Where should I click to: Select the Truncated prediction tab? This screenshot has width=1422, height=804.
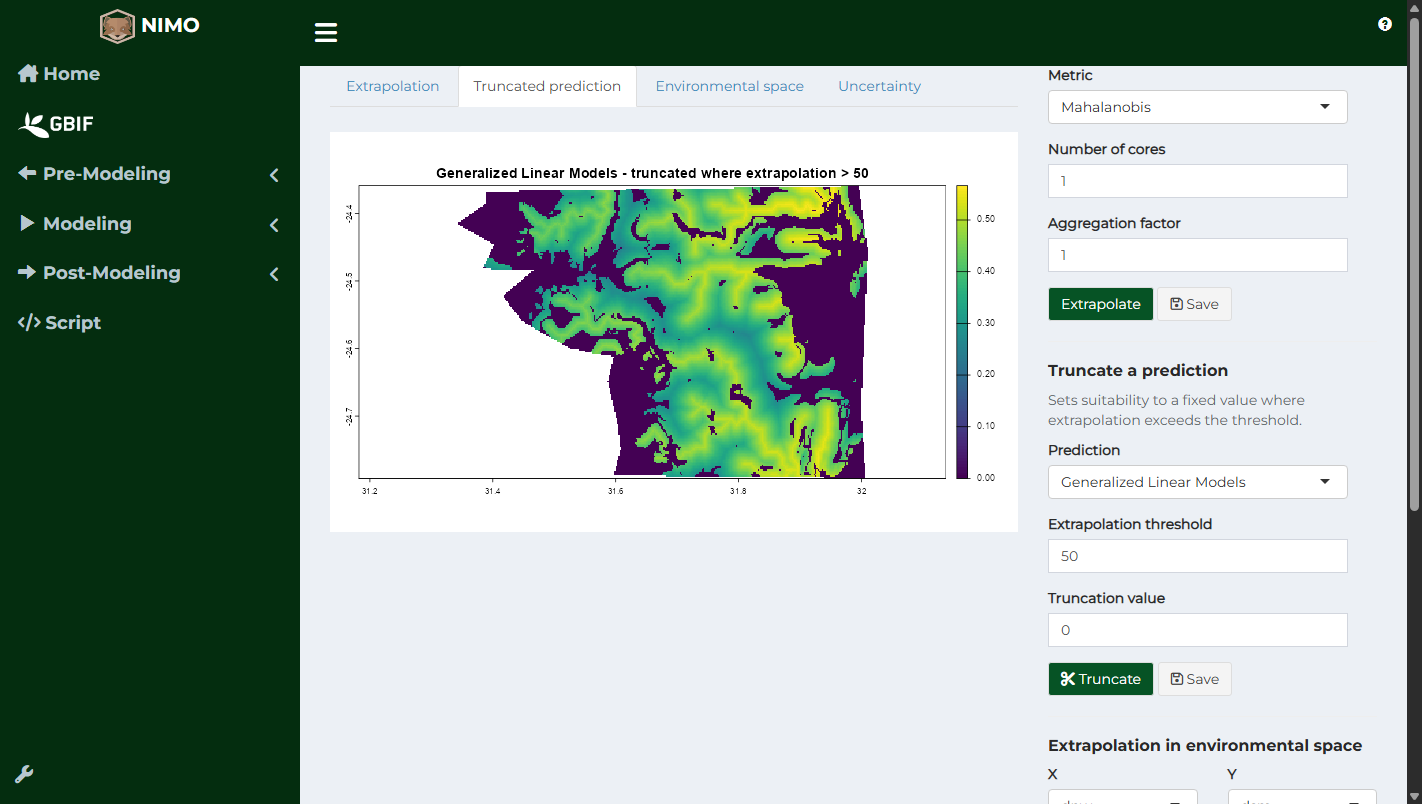pos(547,86)
